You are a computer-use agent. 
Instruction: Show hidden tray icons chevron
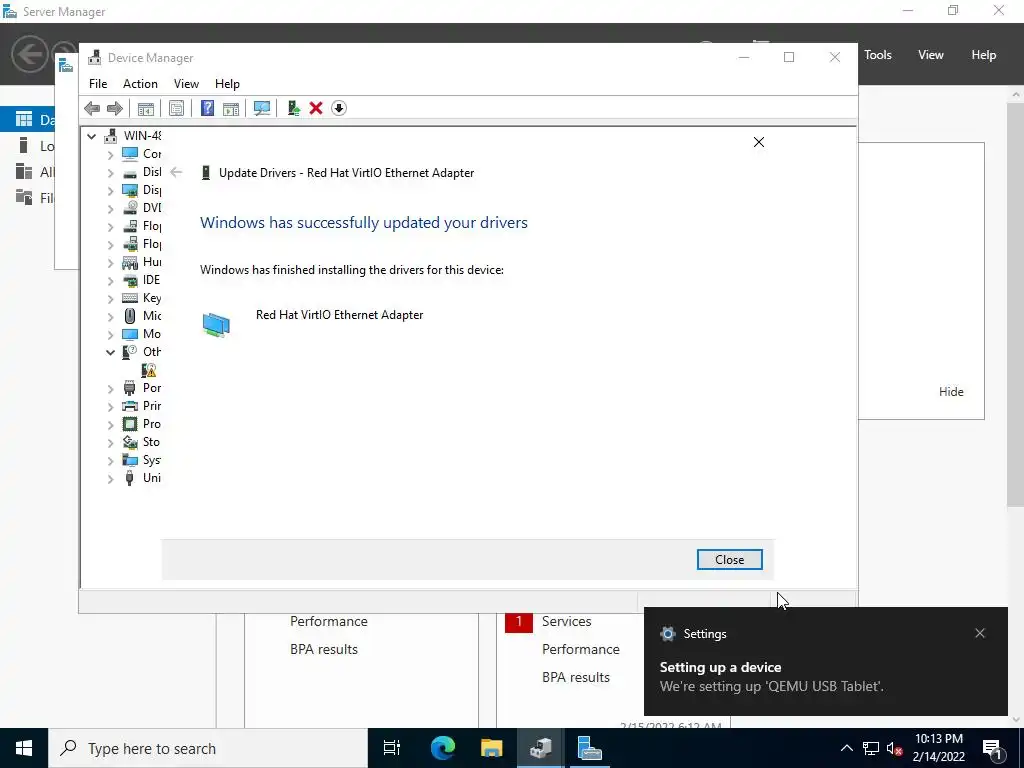click(x=846, y=748)
